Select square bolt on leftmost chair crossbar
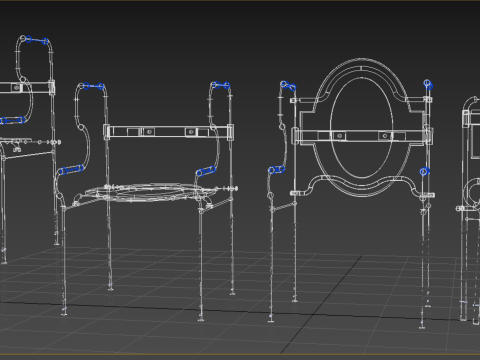The image size is (480, 360). [x=17, y=88]
